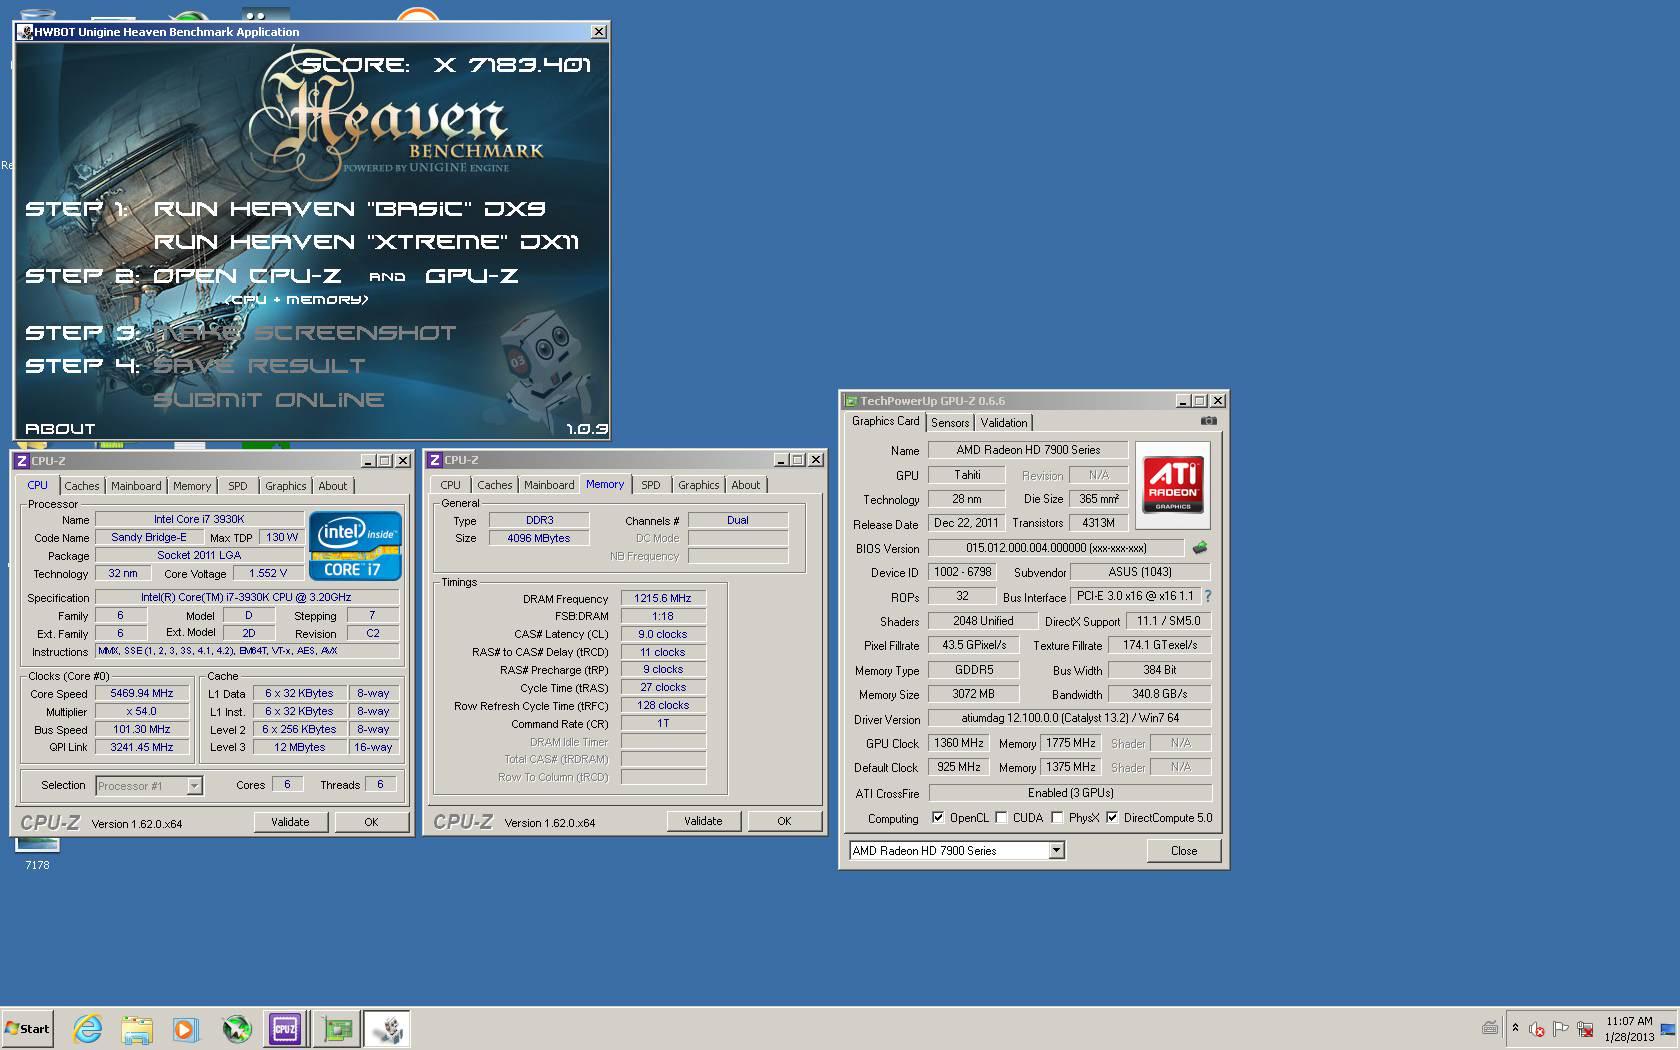Click the desktop file labeled 7178
Viewport: 1680px width, 1050px height.
pyautogui.click(x=37, y=855)
